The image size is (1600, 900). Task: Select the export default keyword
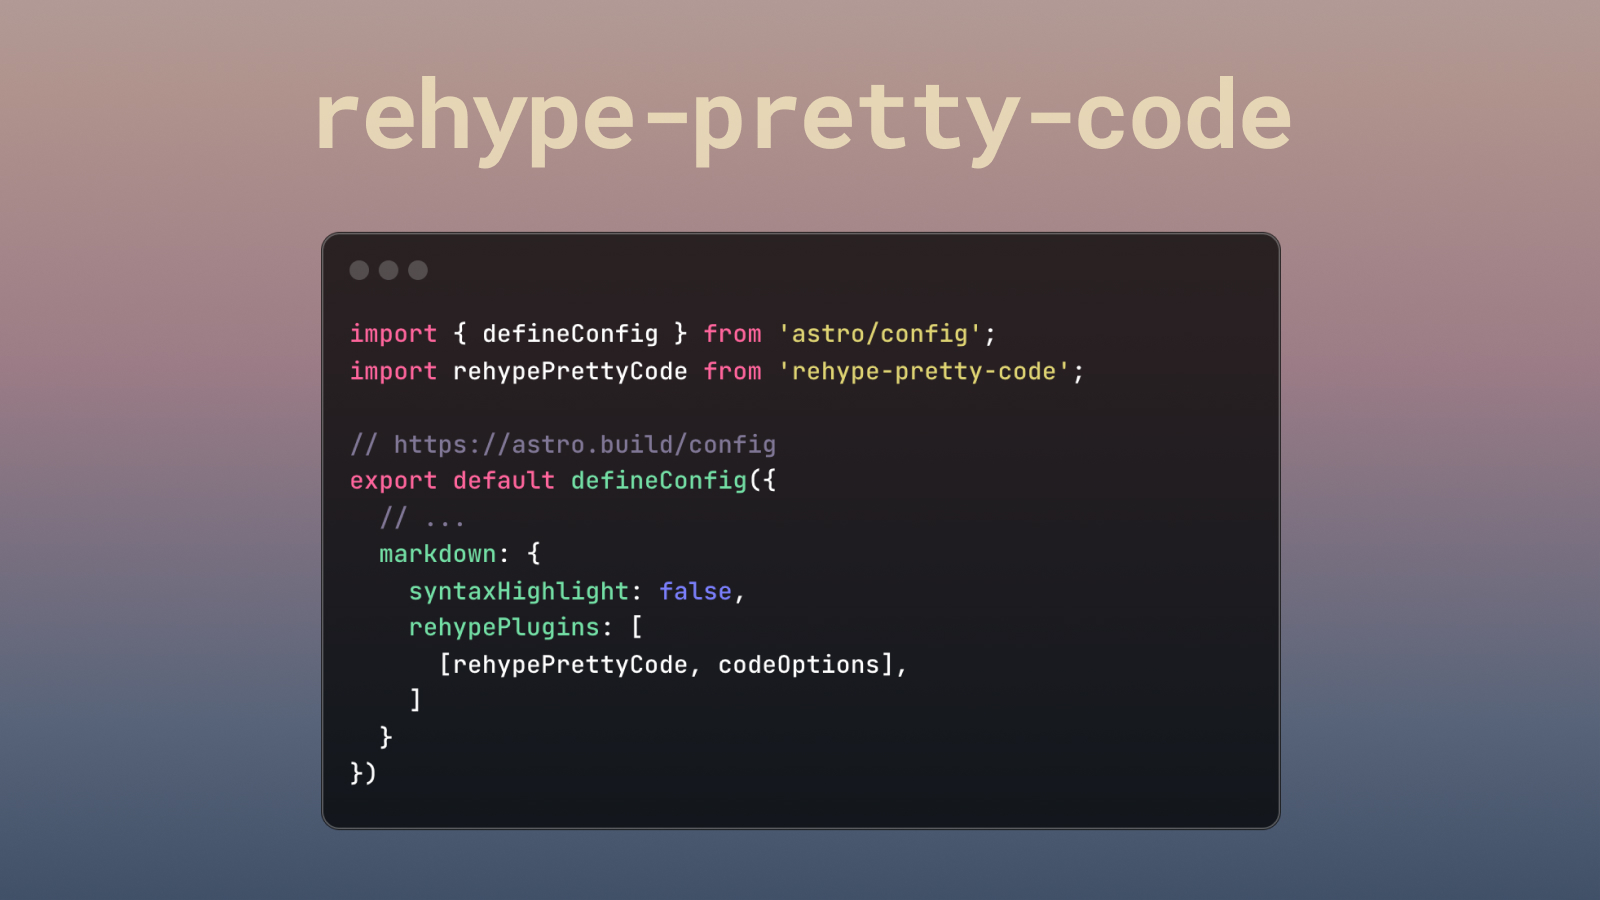click(450, 480)
